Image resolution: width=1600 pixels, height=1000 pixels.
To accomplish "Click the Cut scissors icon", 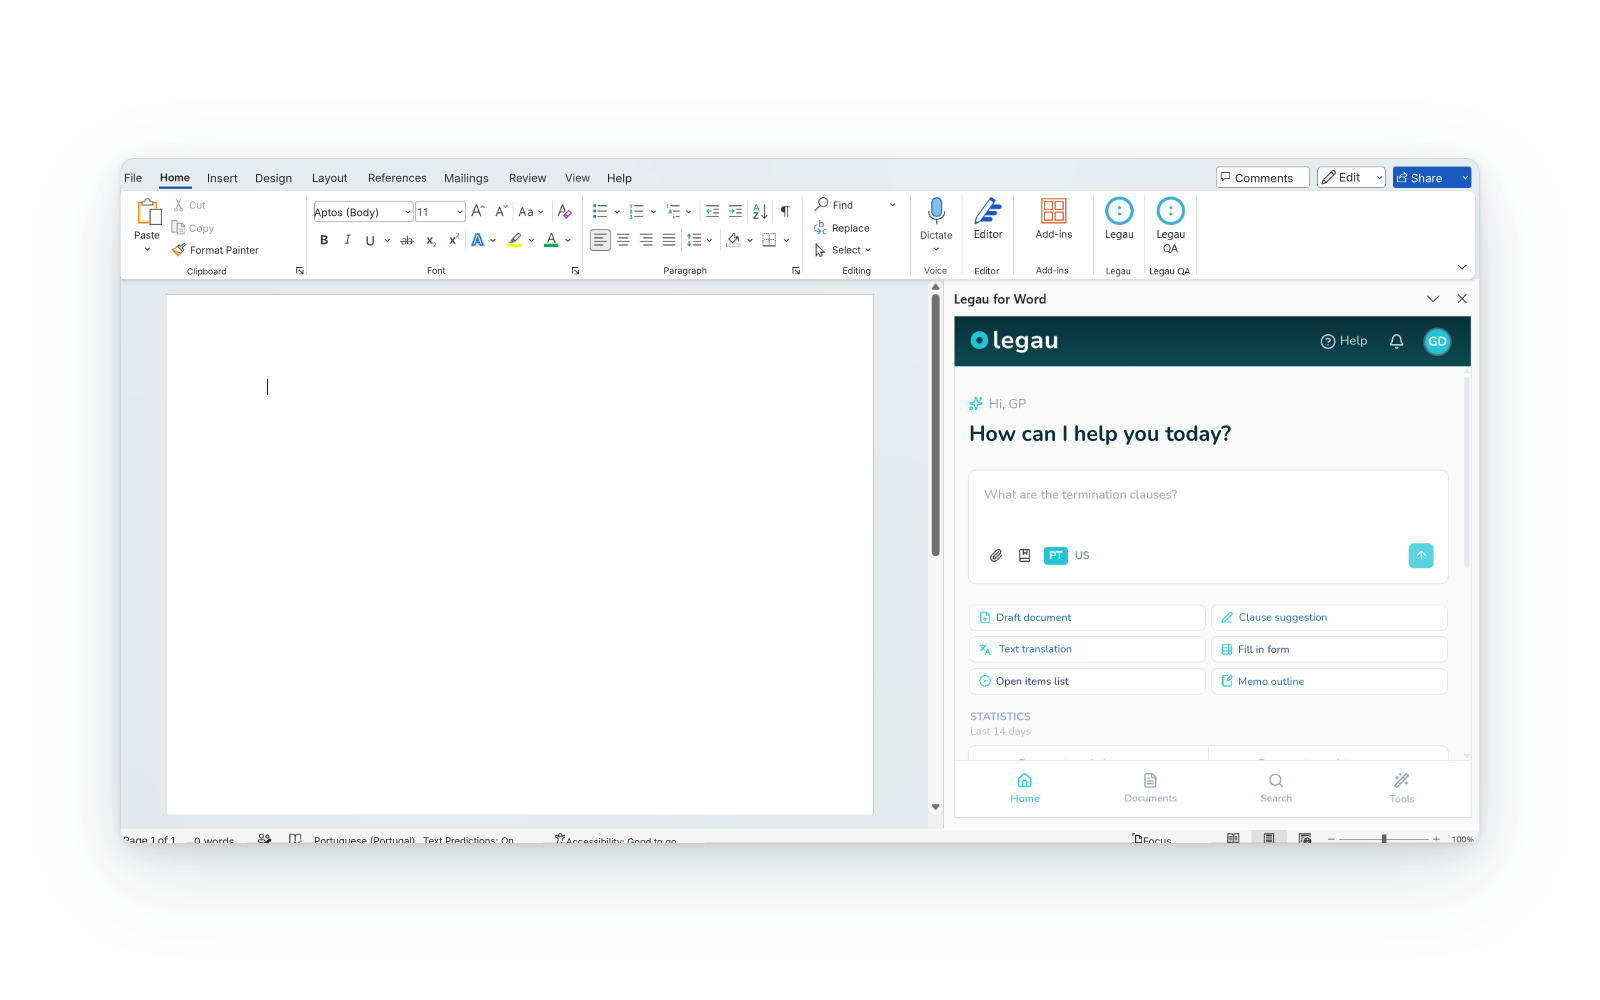I will pyautogui.click(x=179, y=205).
